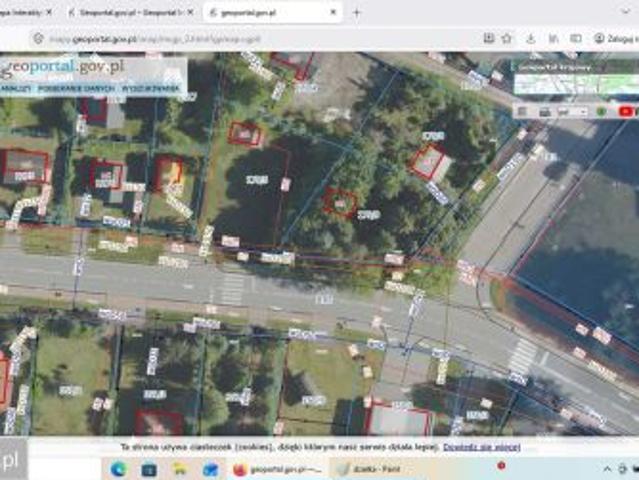This screenshot has height=480, width=639.
Task: Open the browser library icon
Action: (553, 39)
